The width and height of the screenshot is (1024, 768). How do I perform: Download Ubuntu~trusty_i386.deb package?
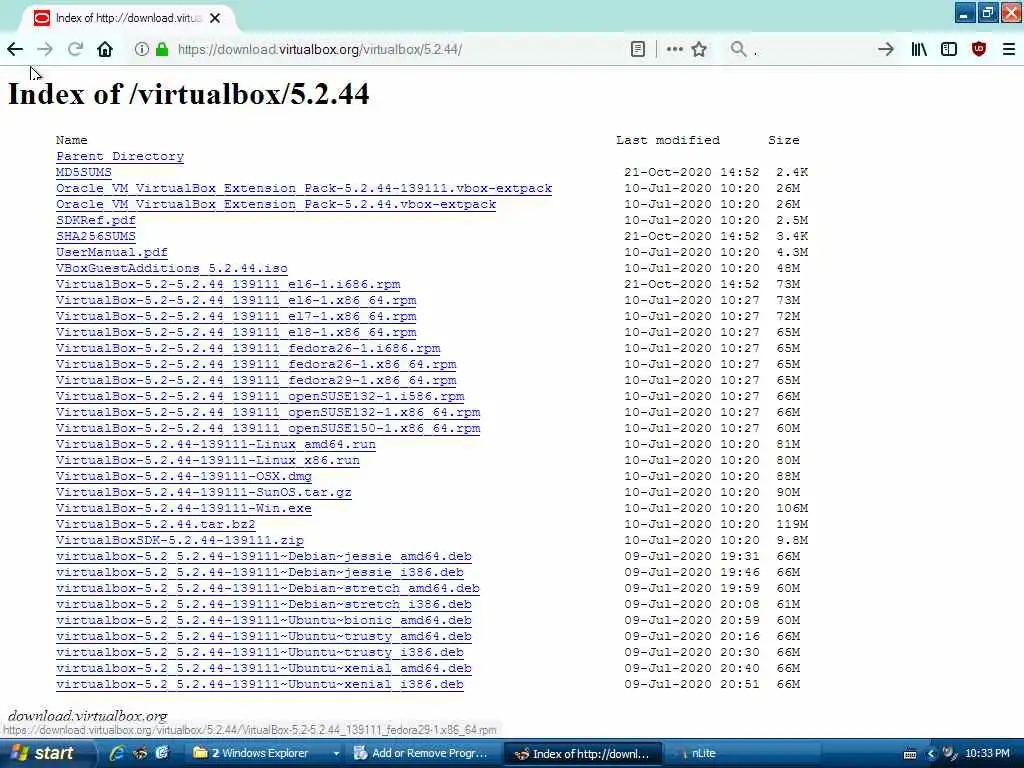260,652
